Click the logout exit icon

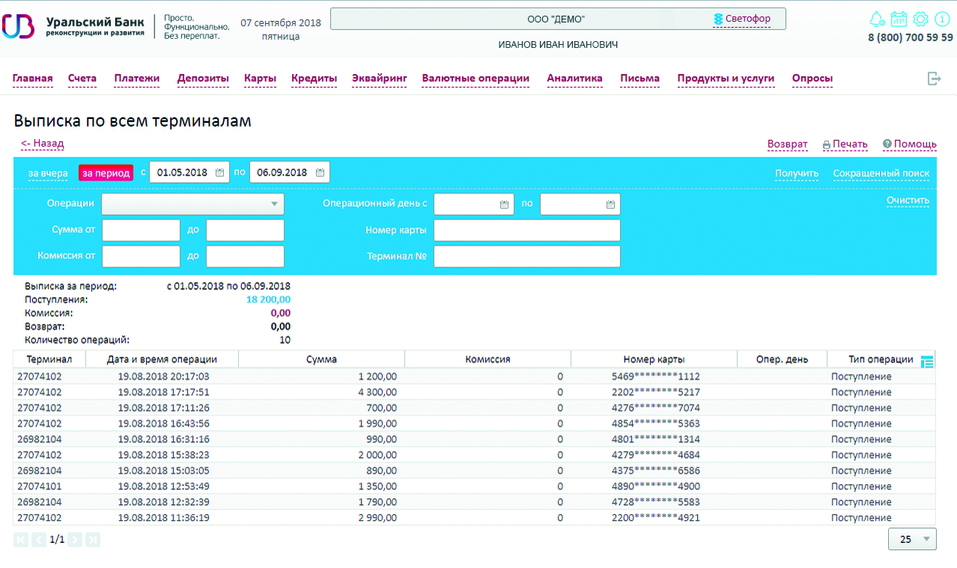tap(934, 78)
